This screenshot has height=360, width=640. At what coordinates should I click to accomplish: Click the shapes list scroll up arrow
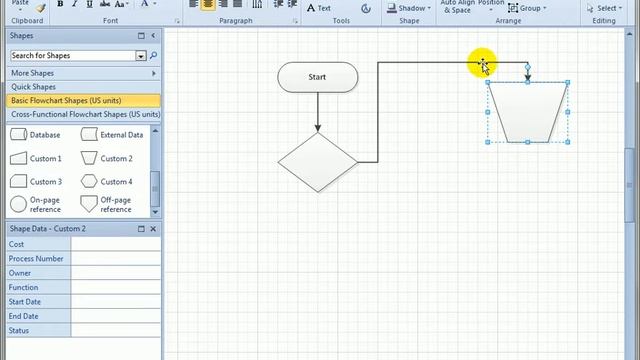point(155,131)
